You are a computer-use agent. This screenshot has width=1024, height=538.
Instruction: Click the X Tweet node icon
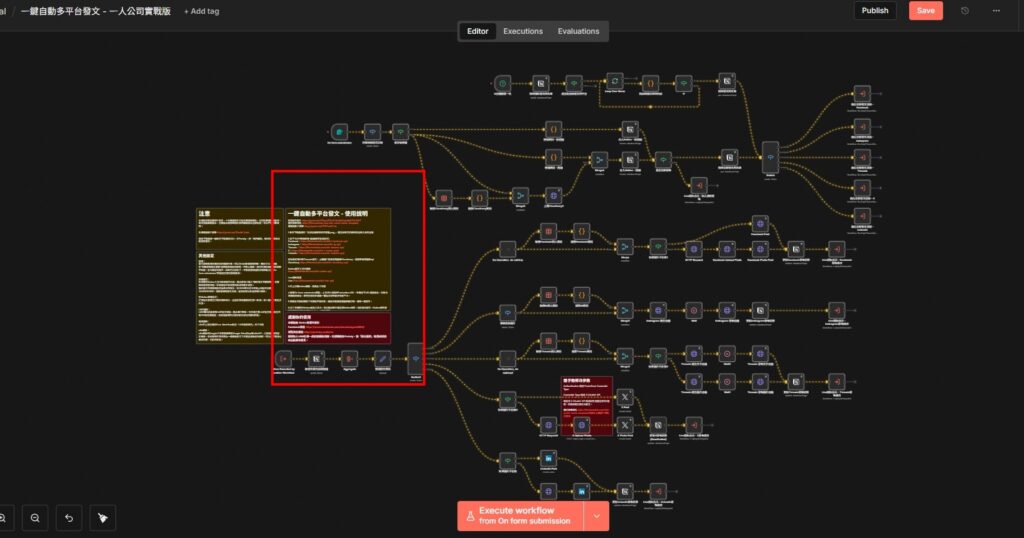coord(625,397)
